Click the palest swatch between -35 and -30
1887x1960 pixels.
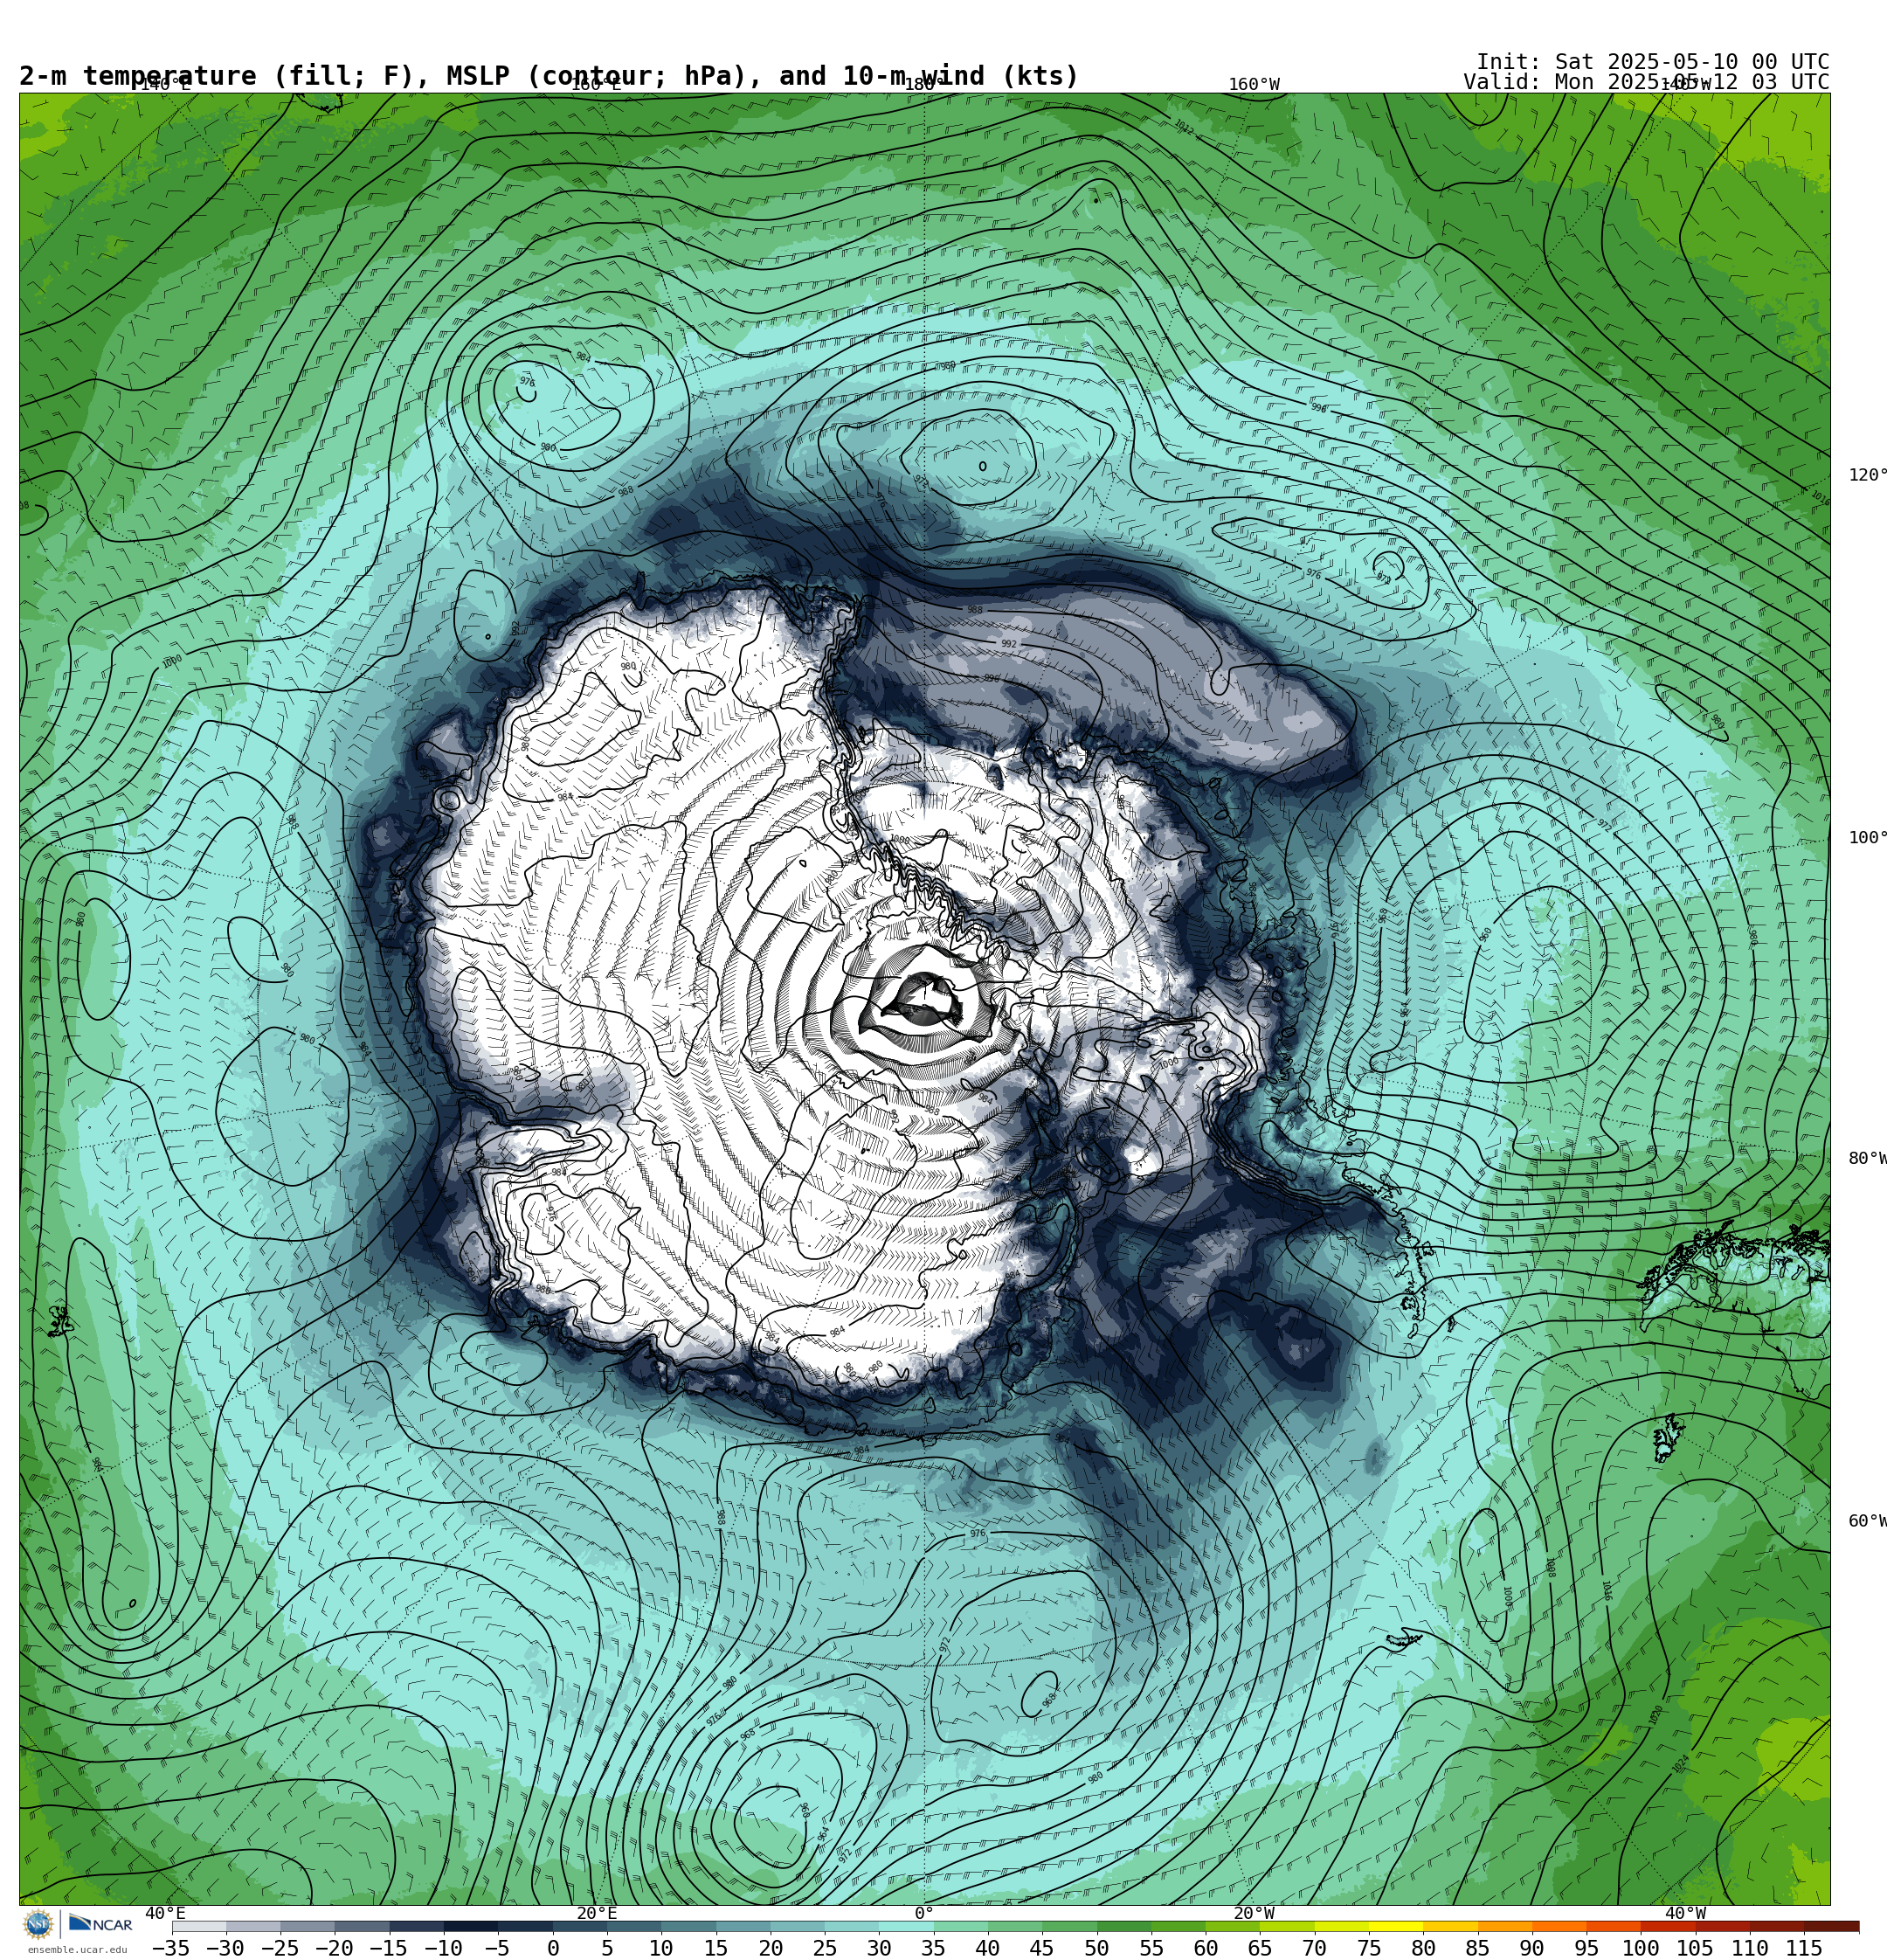click(199, 1927)
